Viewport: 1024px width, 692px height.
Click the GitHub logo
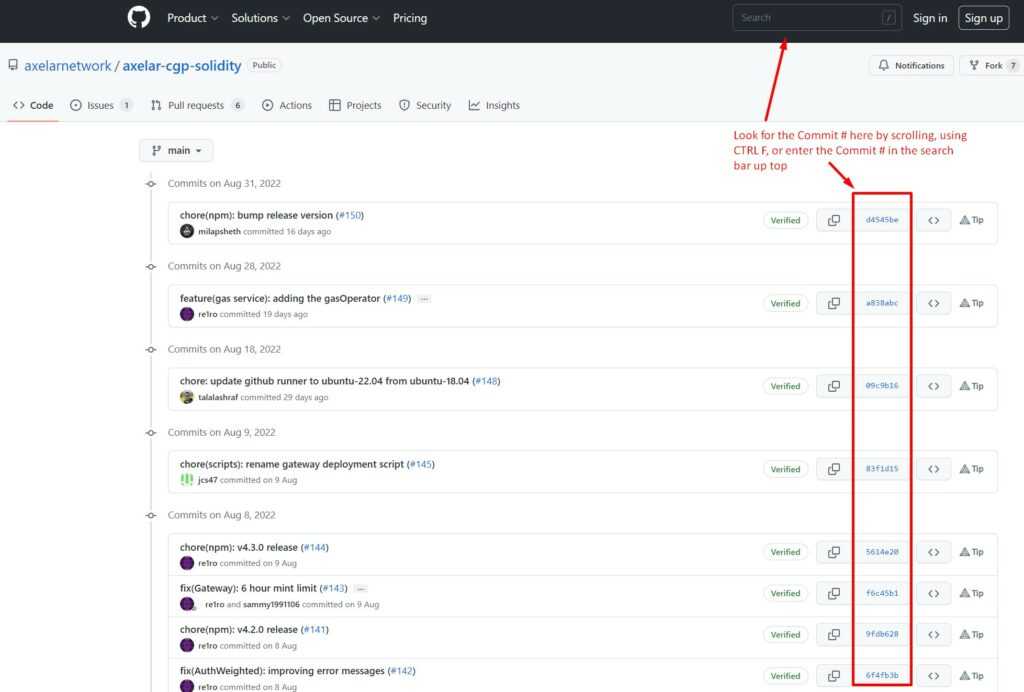pyautogui.click(x=138, y=17)
